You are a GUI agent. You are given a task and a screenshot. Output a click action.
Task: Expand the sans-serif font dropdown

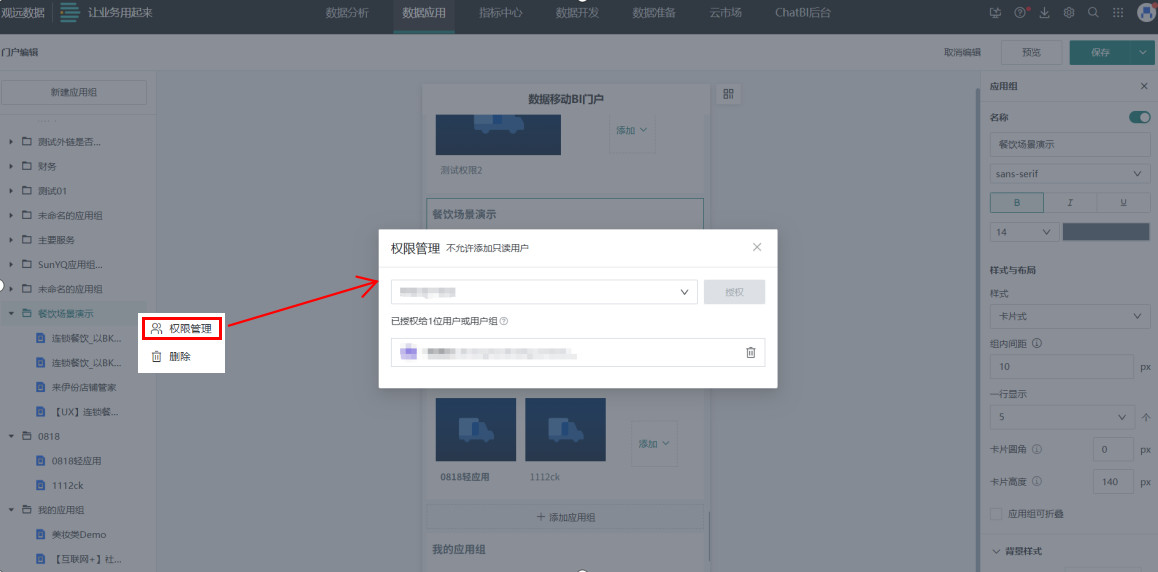(1069, 174)
